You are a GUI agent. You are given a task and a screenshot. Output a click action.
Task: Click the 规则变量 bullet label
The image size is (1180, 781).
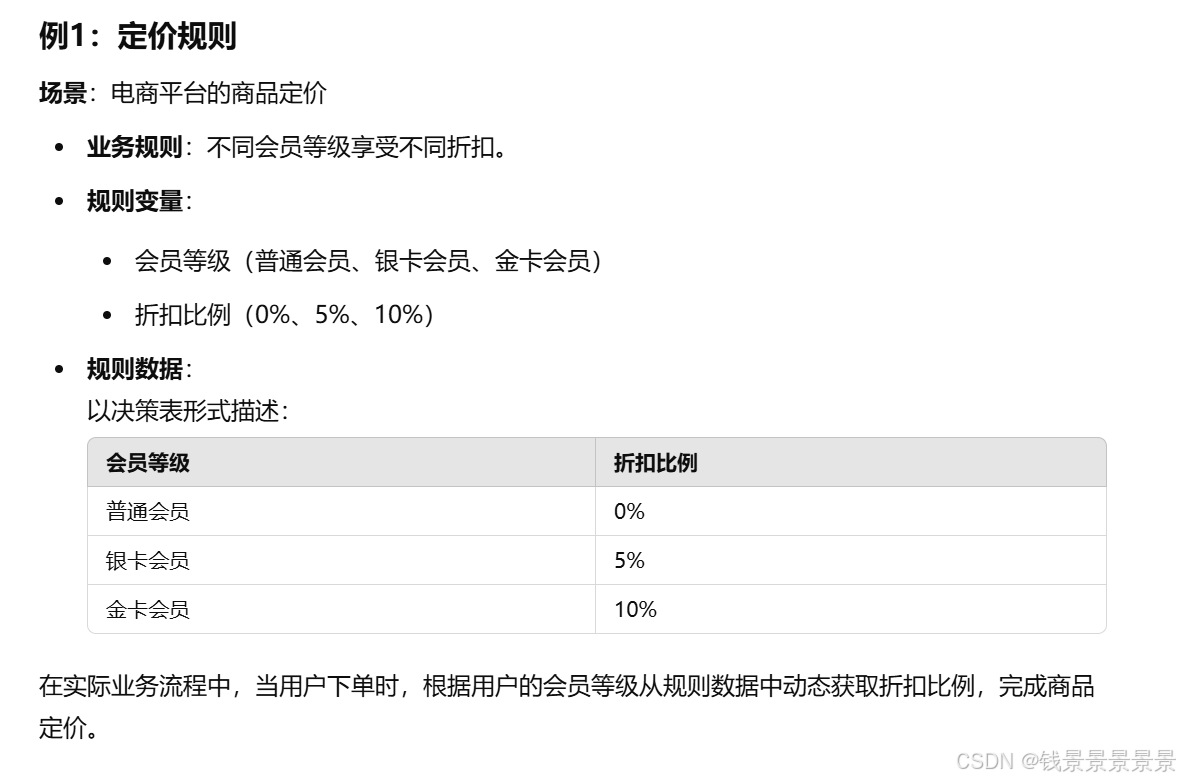[x=139, y=202]
